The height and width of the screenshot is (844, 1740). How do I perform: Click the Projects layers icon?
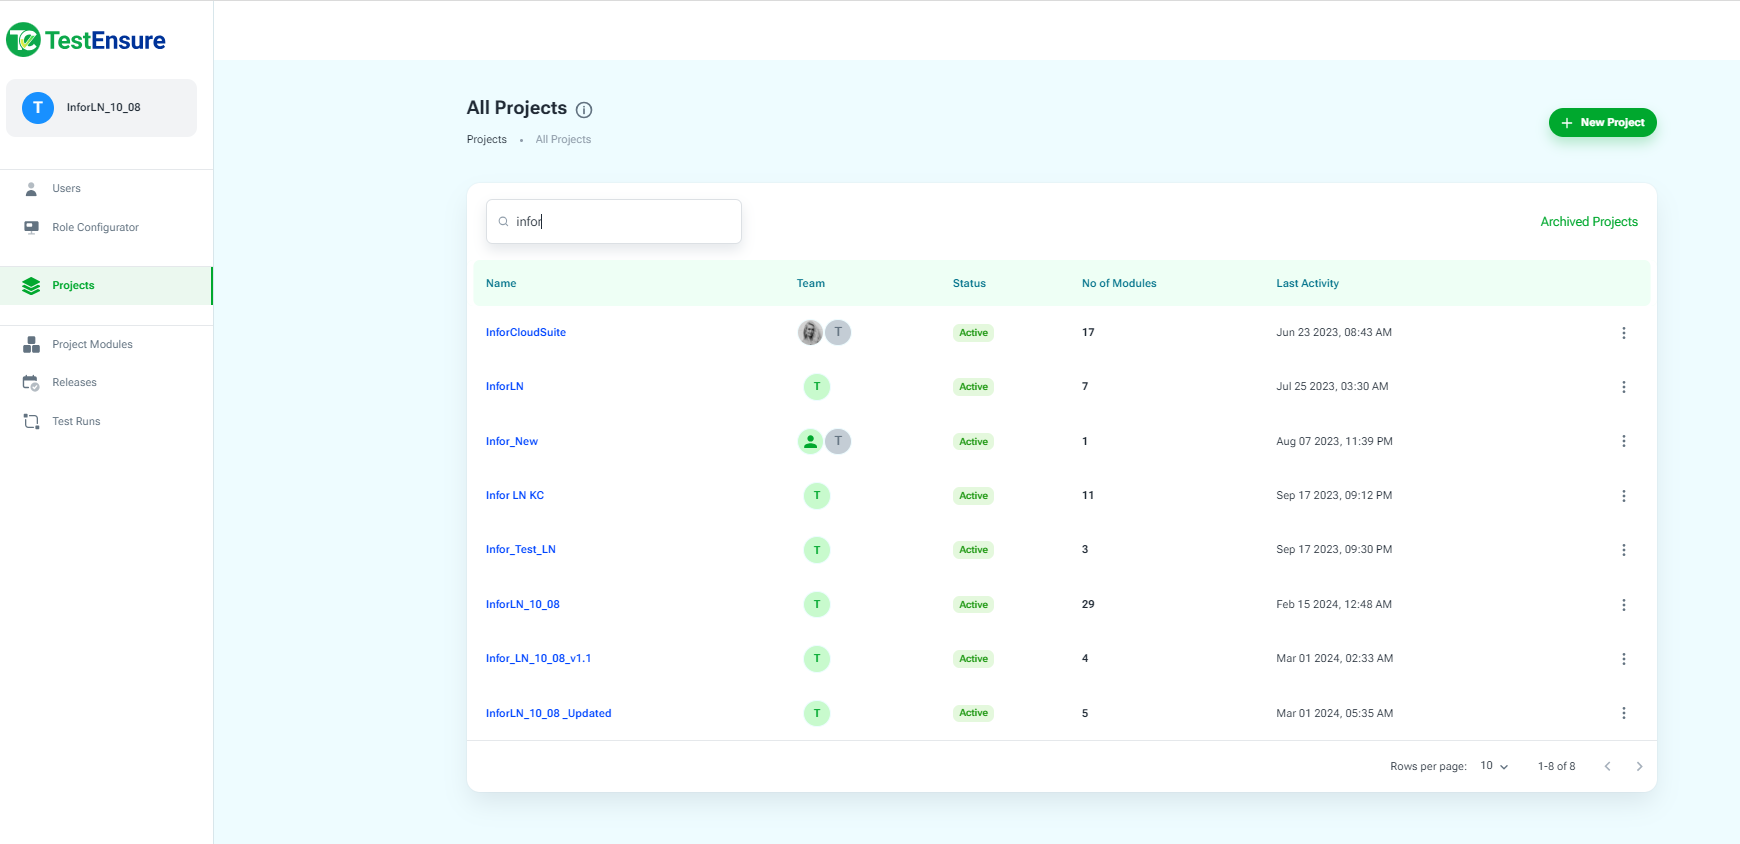point(31,285)
